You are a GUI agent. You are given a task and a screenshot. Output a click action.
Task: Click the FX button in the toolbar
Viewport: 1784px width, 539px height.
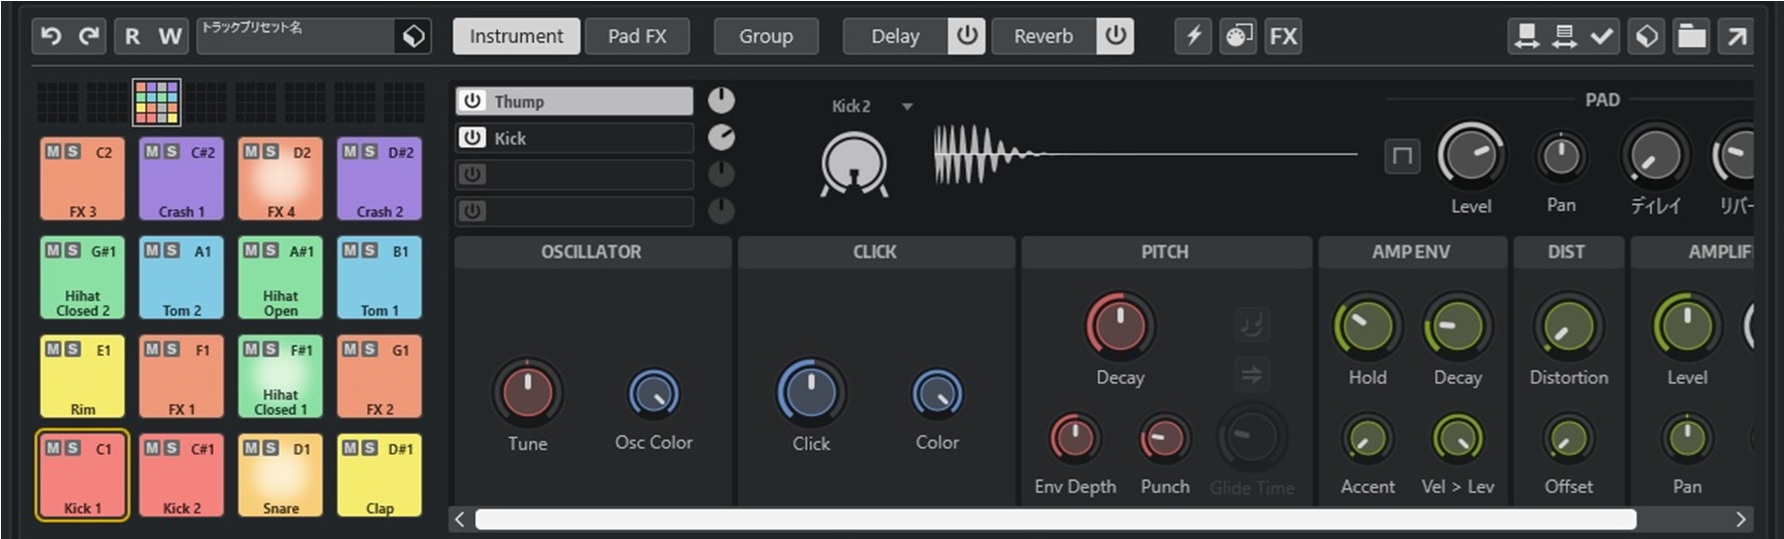click(1283, 36)
